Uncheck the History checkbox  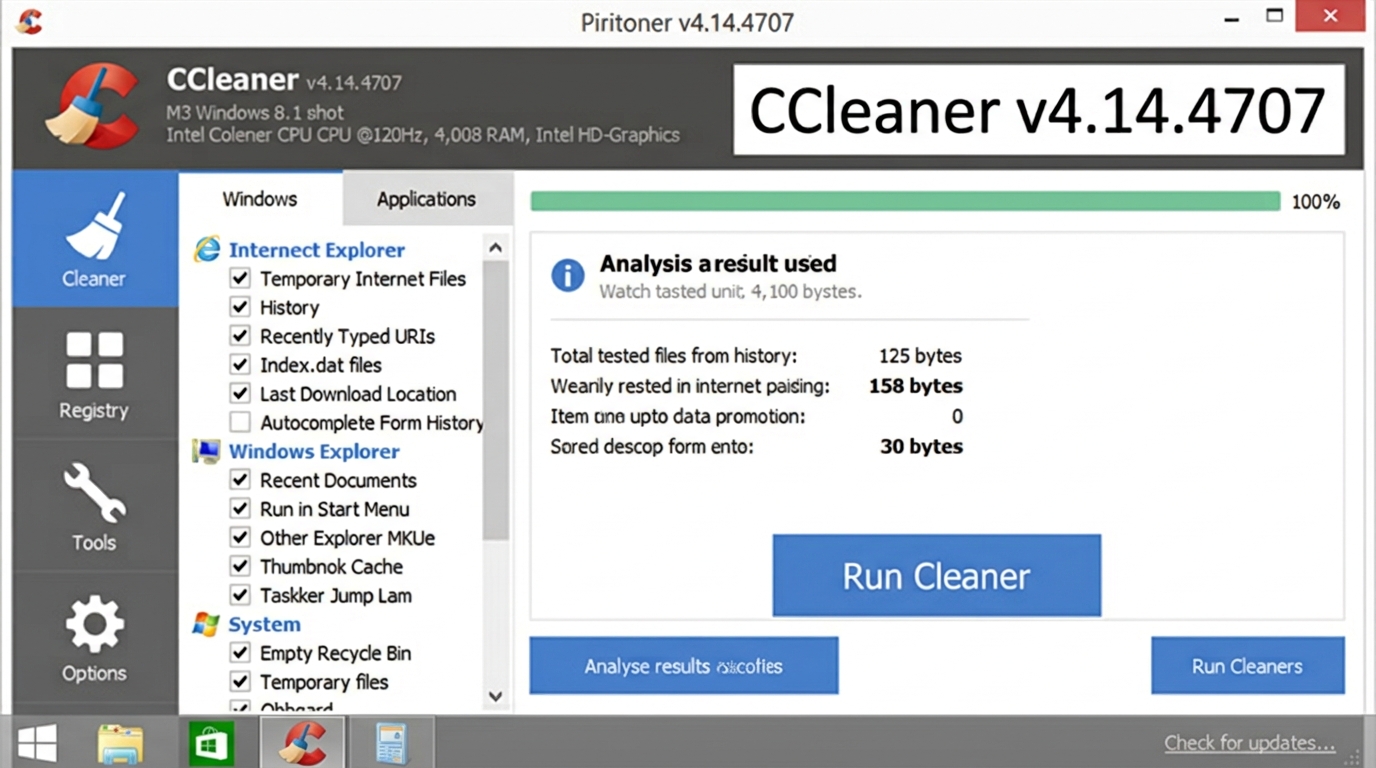point(240,307)
